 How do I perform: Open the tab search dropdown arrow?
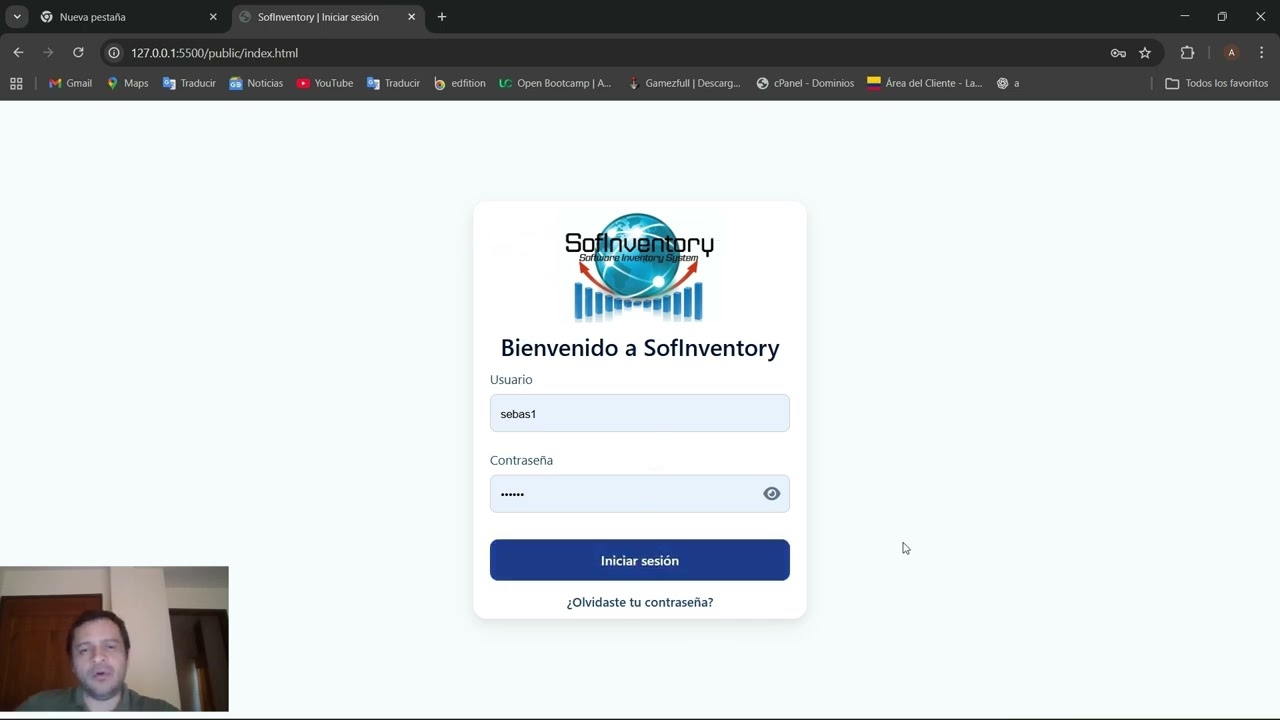pyautogui.click(x=17, y=17)
